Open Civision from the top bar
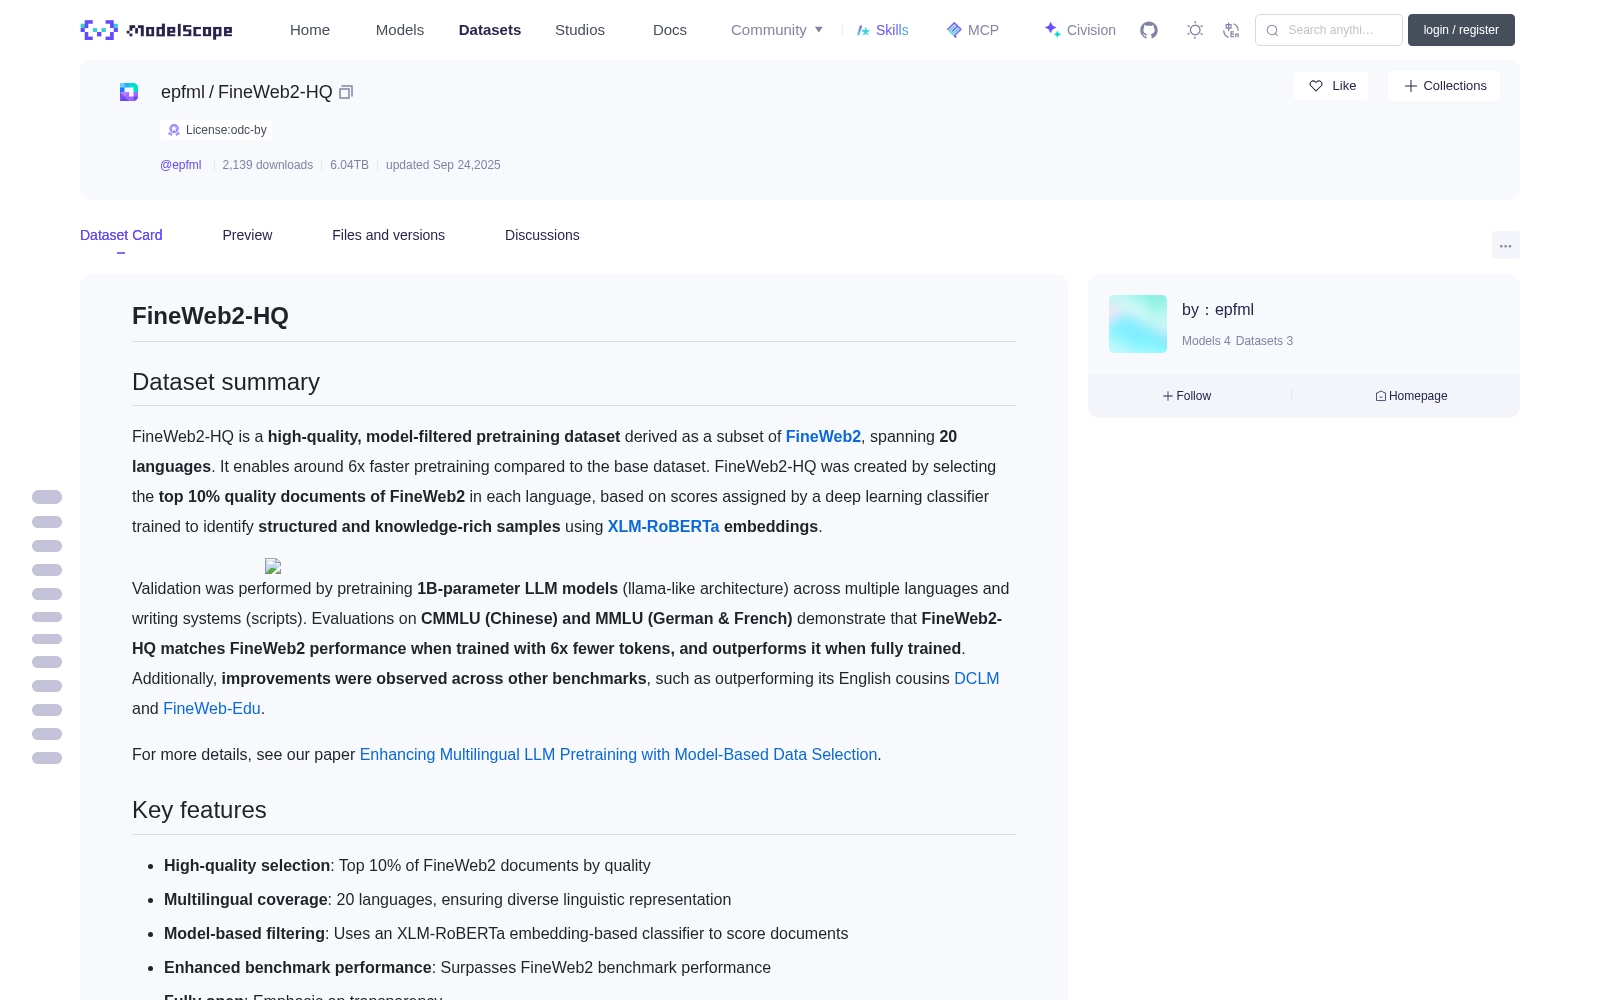Screen dimensions: 1600x1000 [x=1080, y=30]
